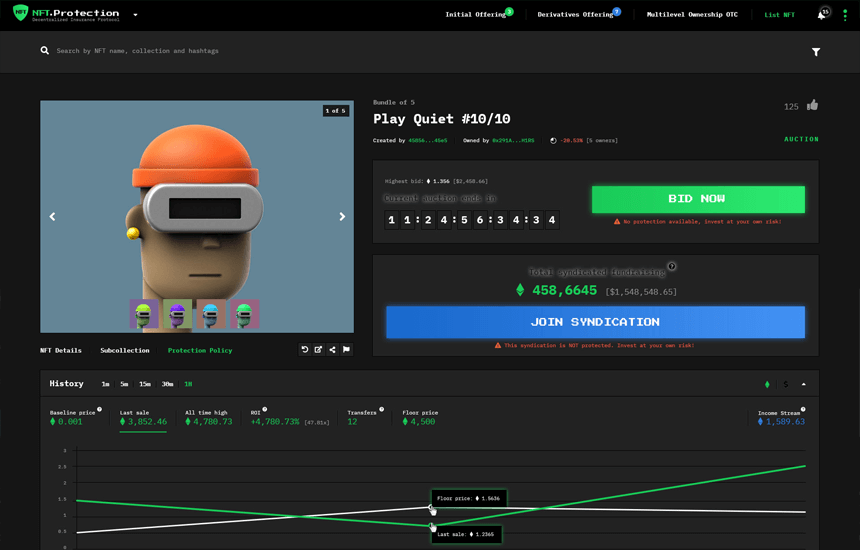Open the three-dot options menu

point(843,15)
